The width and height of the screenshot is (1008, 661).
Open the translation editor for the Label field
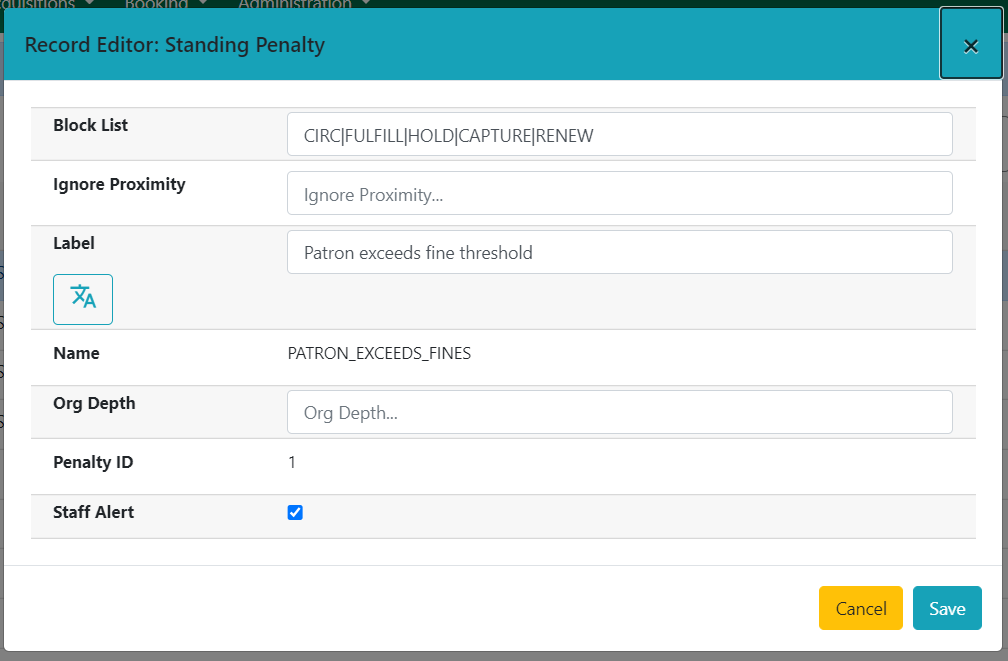point(83,299)
